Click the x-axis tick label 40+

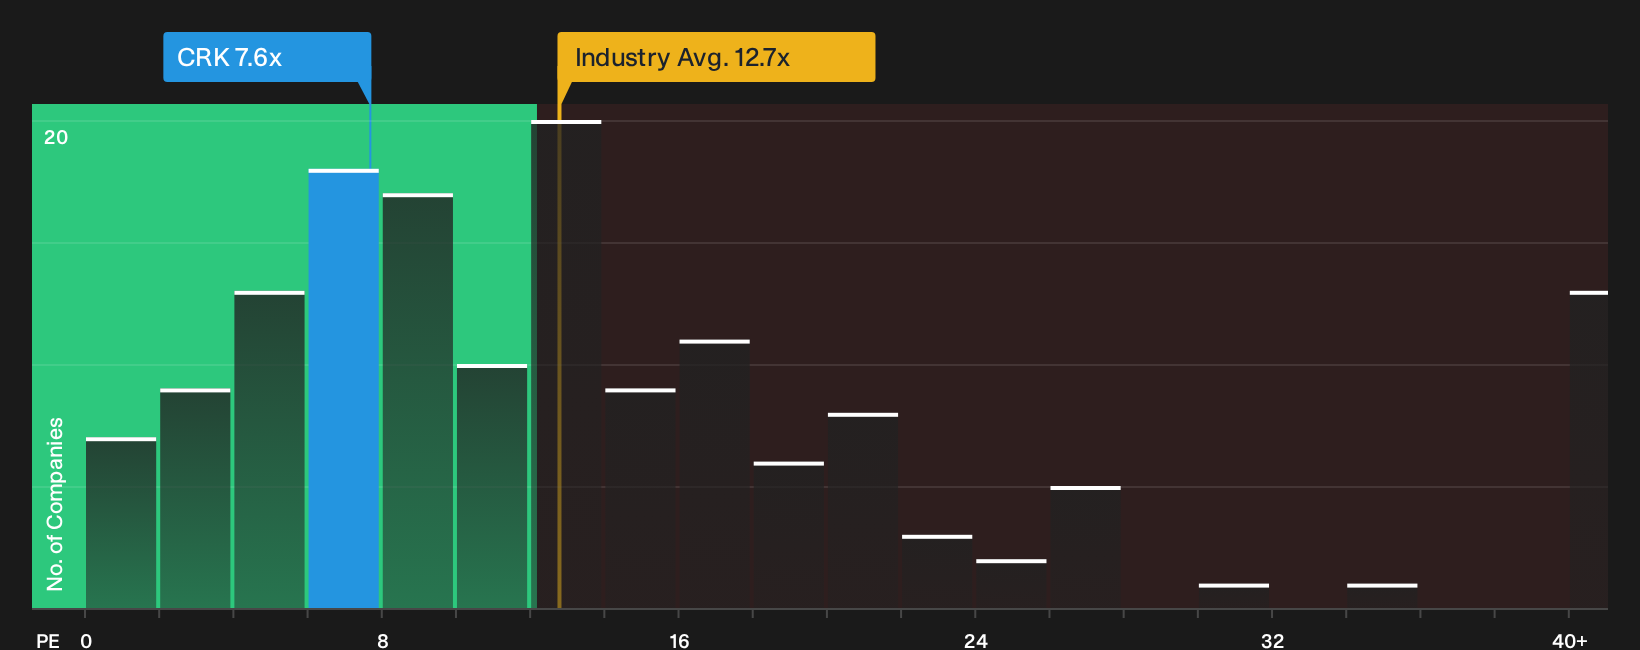(x=1570, y=640)
